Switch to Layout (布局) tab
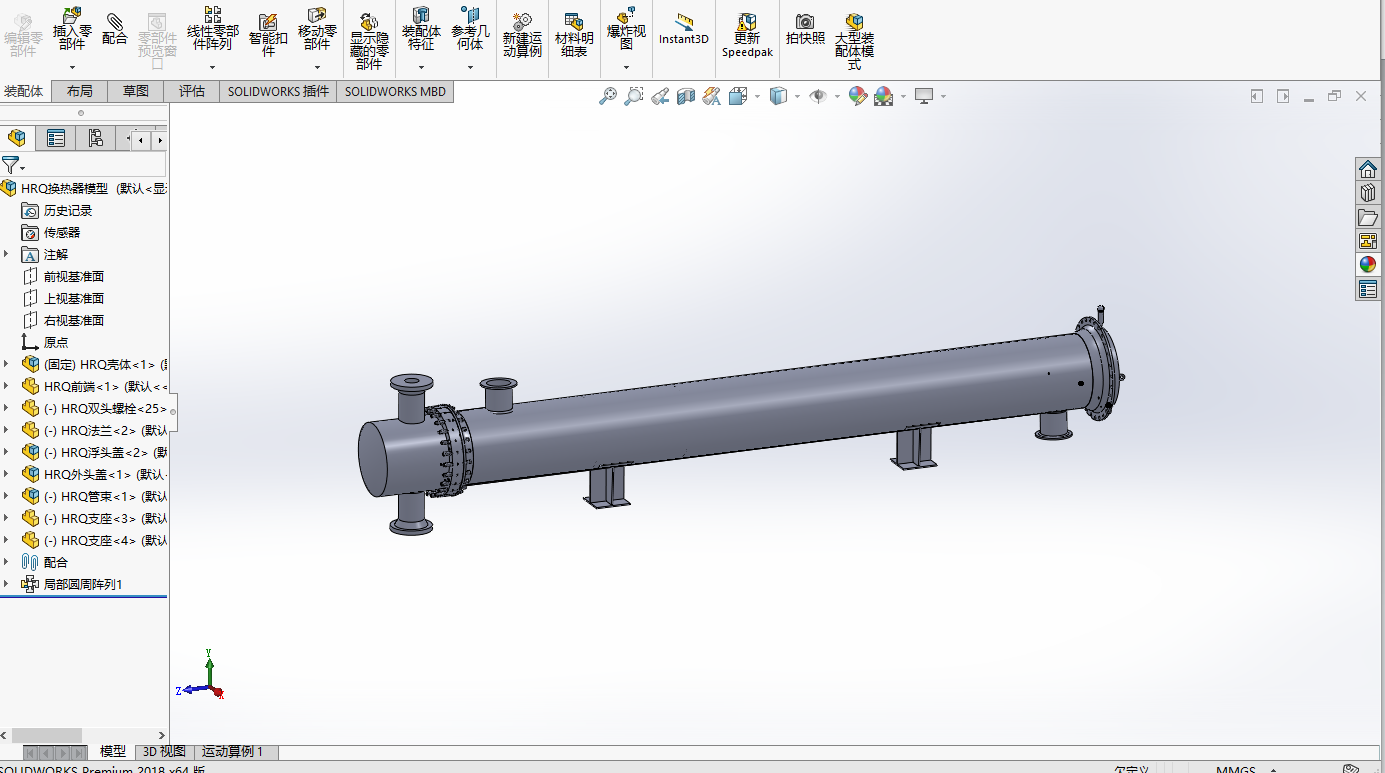 [x=80, y=91]
